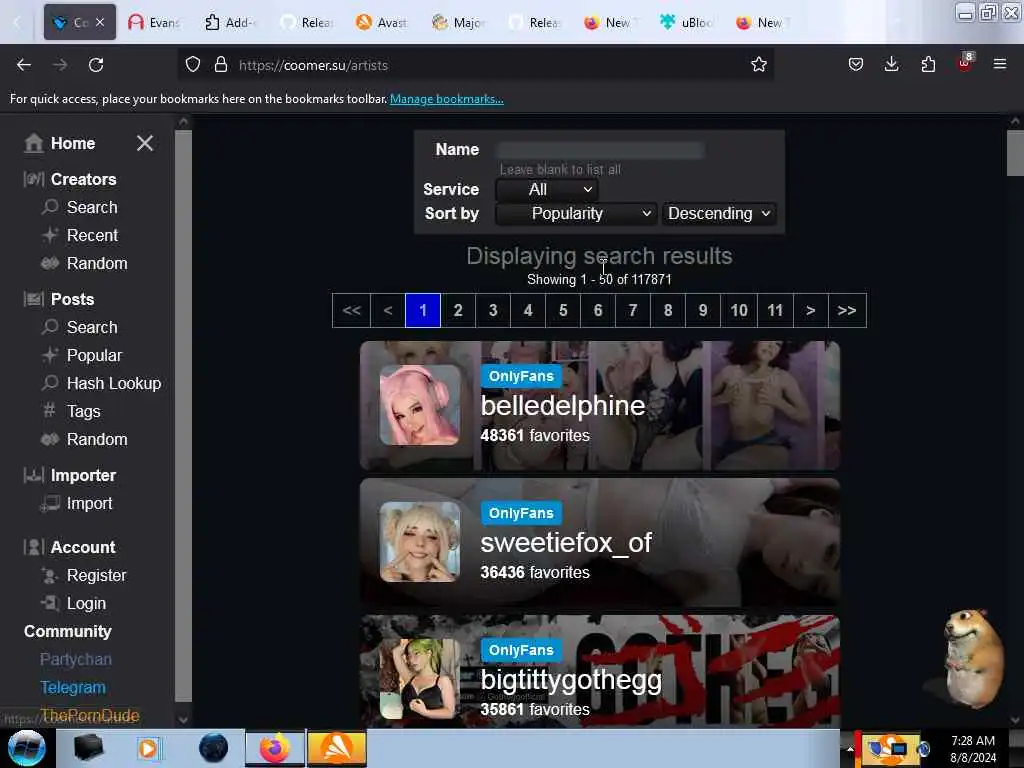Open the Telegram community link
1024x768 pixels.
point(72,688)
